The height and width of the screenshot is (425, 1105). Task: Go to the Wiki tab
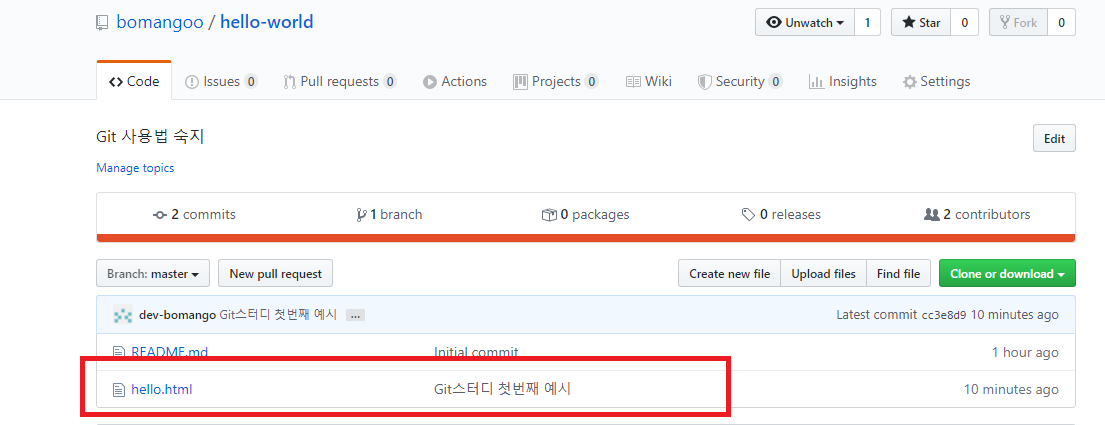click(648, 82)
